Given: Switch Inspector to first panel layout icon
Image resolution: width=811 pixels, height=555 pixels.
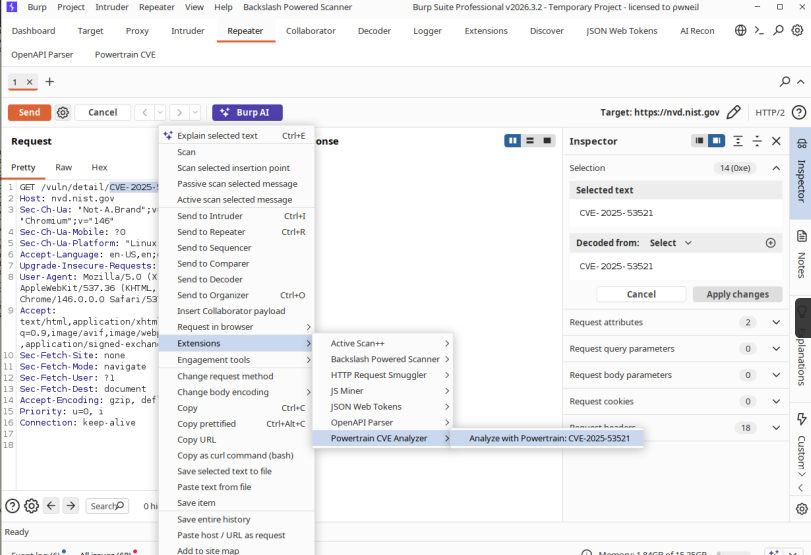Looking at the screenshot, I should [699, 141].
